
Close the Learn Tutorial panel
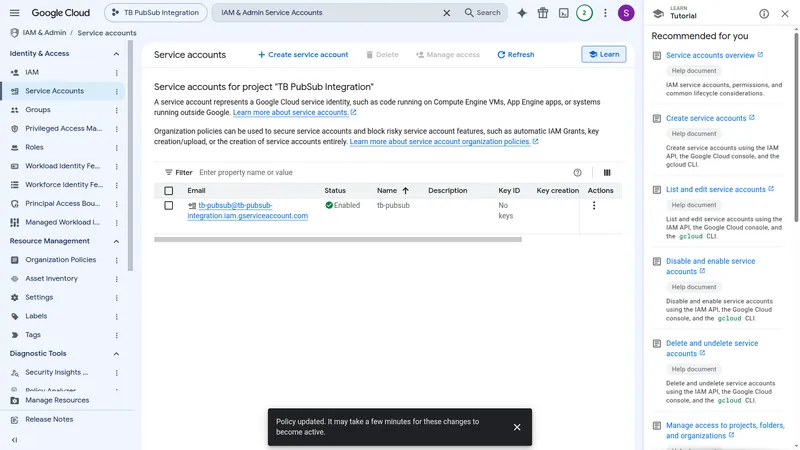785,14
